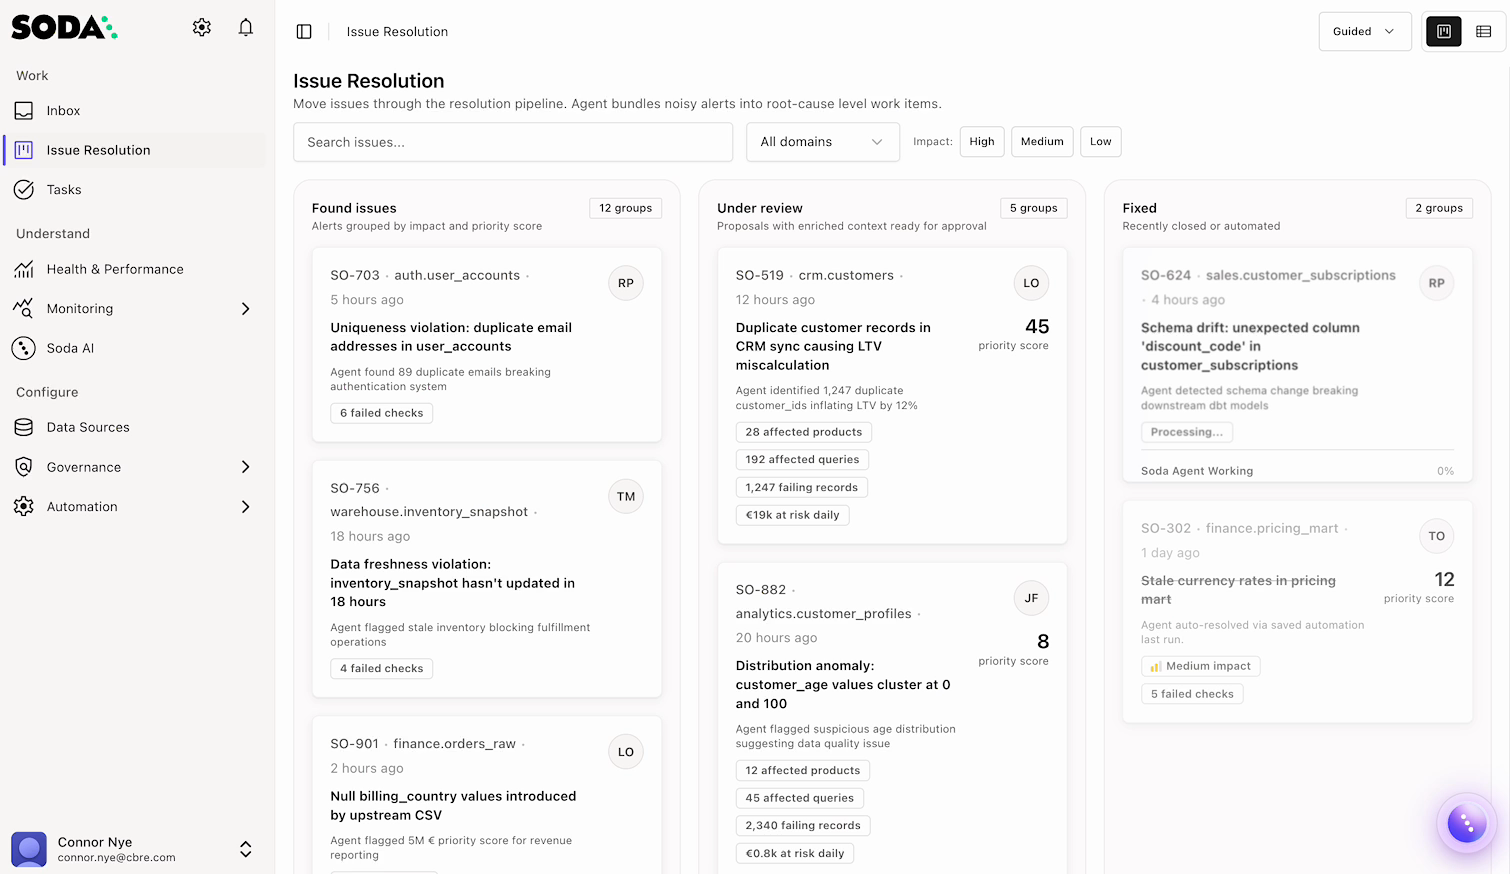Viewport: 1510px width, 874px height.
Task: Open the Stale currency rates issue card
Action: tap(1297, 612)
